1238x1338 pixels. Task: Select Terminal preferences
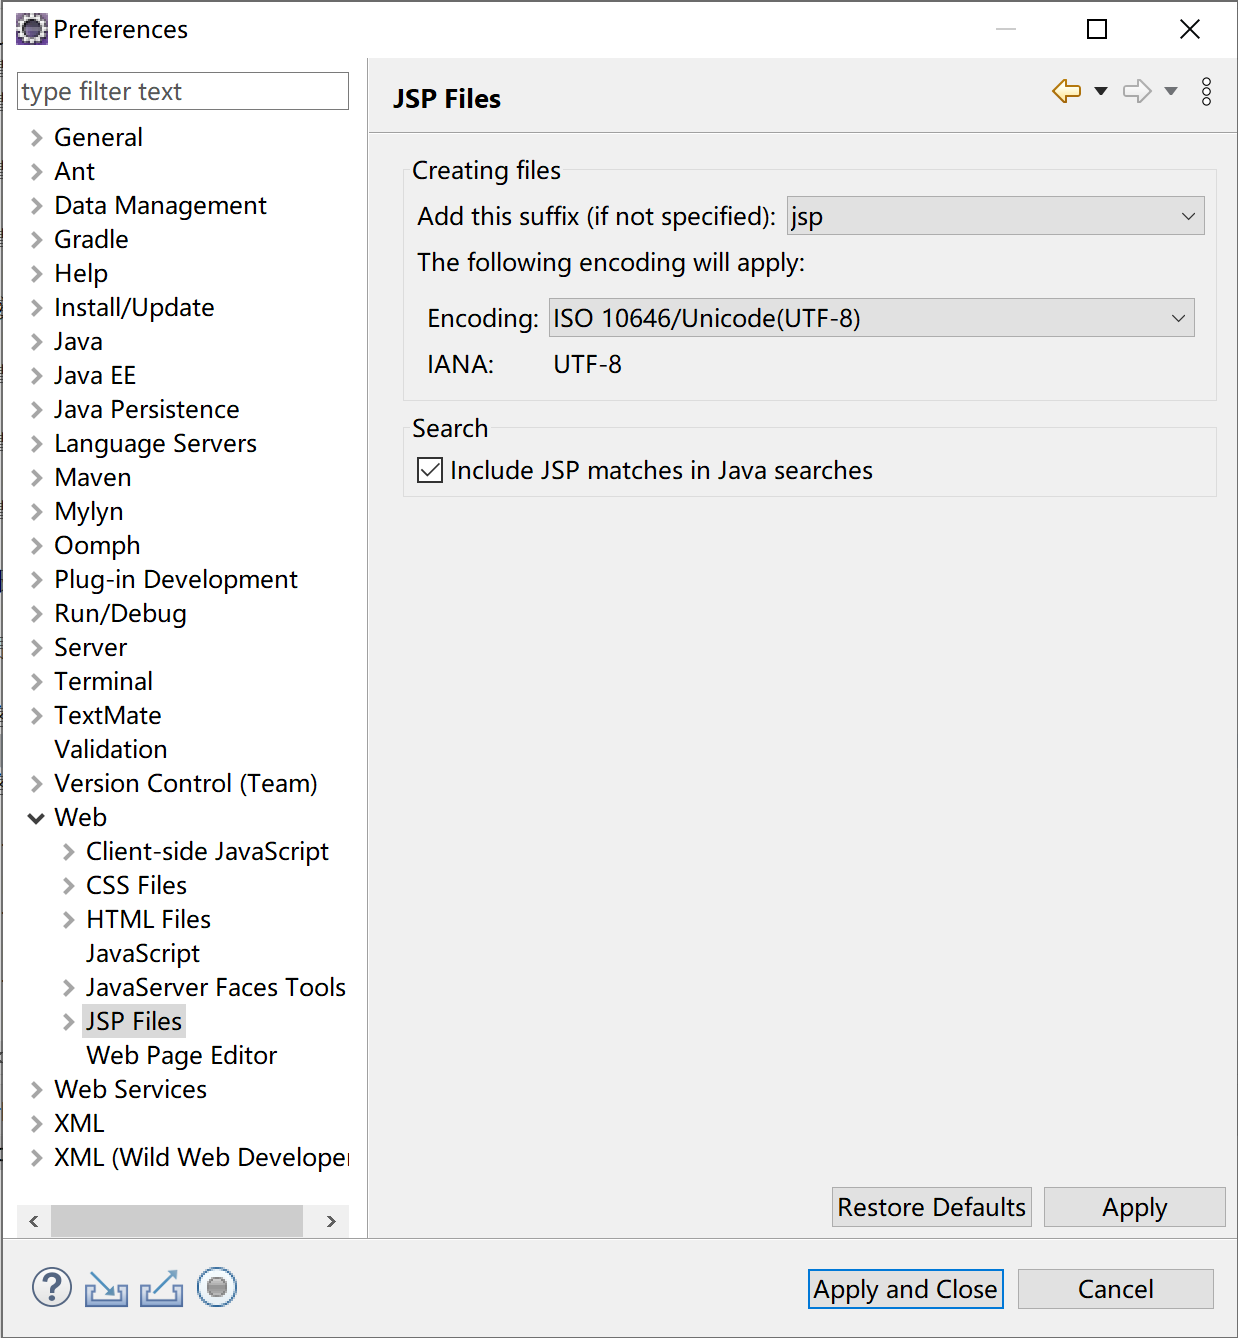103,681
